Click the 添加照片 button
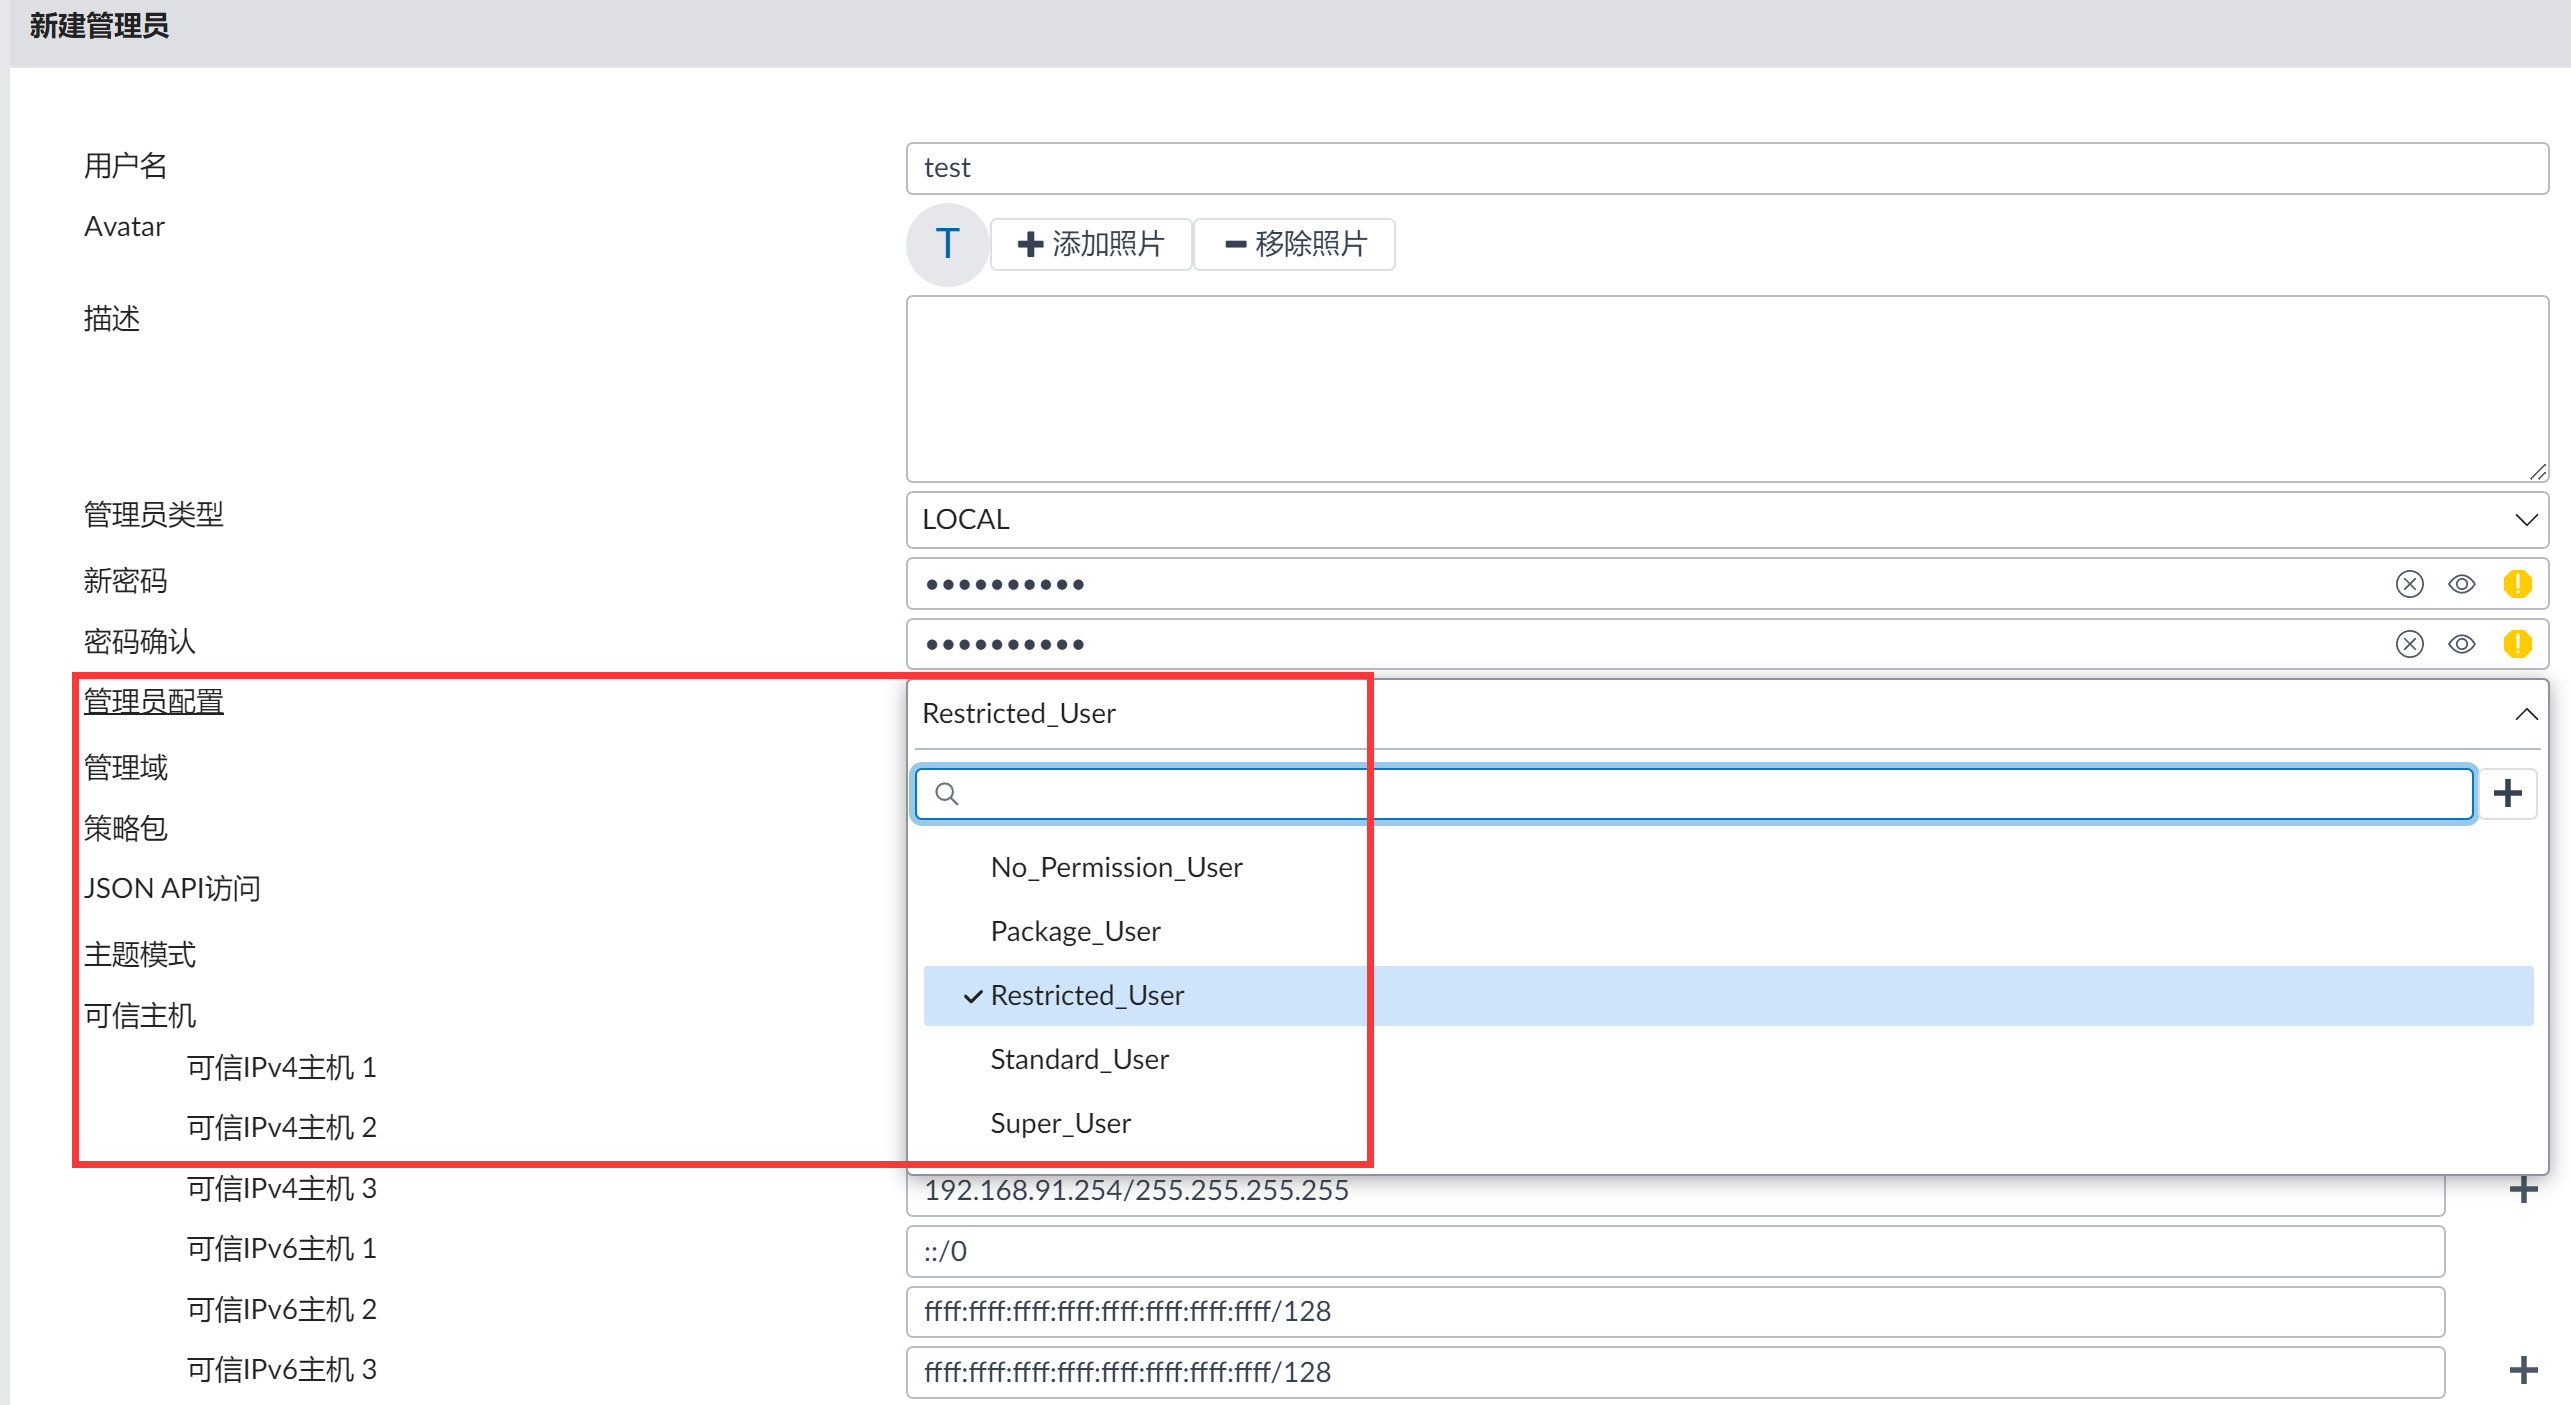The height and width of the screenshot is (1405, 2571). [1091, 244]
